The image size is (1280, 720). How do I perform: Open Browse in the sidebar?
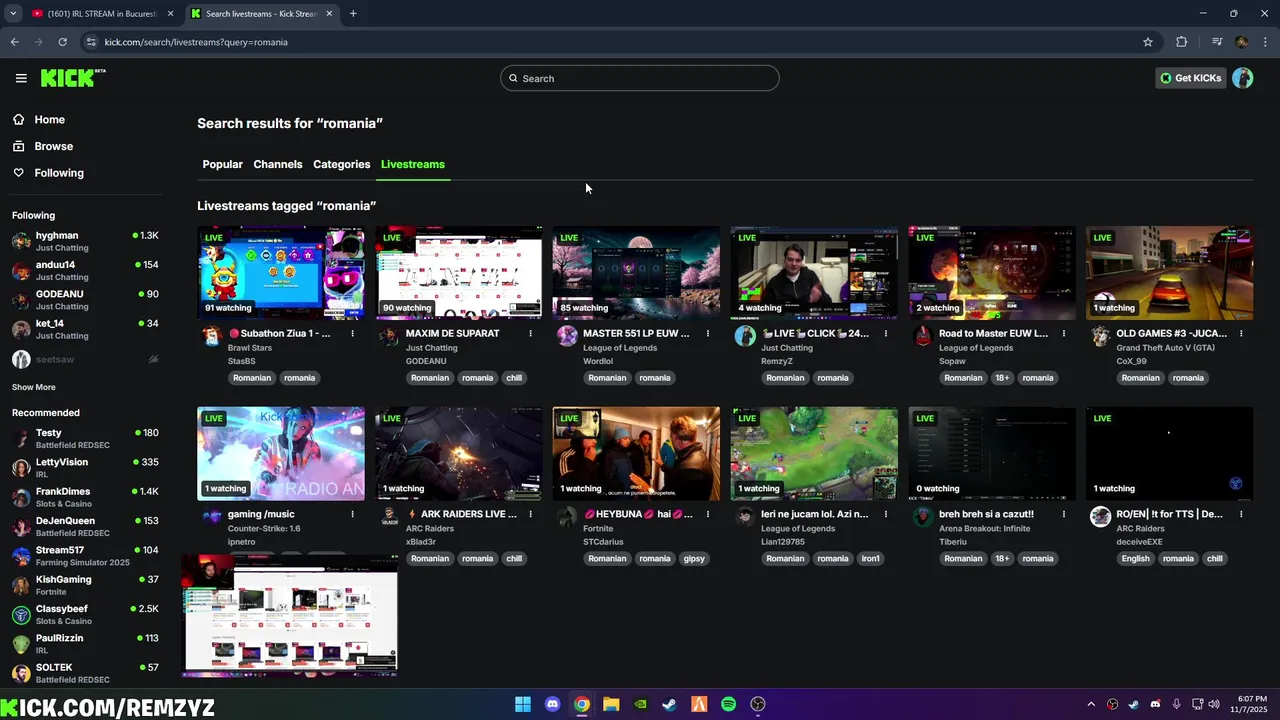click(53, 146)
